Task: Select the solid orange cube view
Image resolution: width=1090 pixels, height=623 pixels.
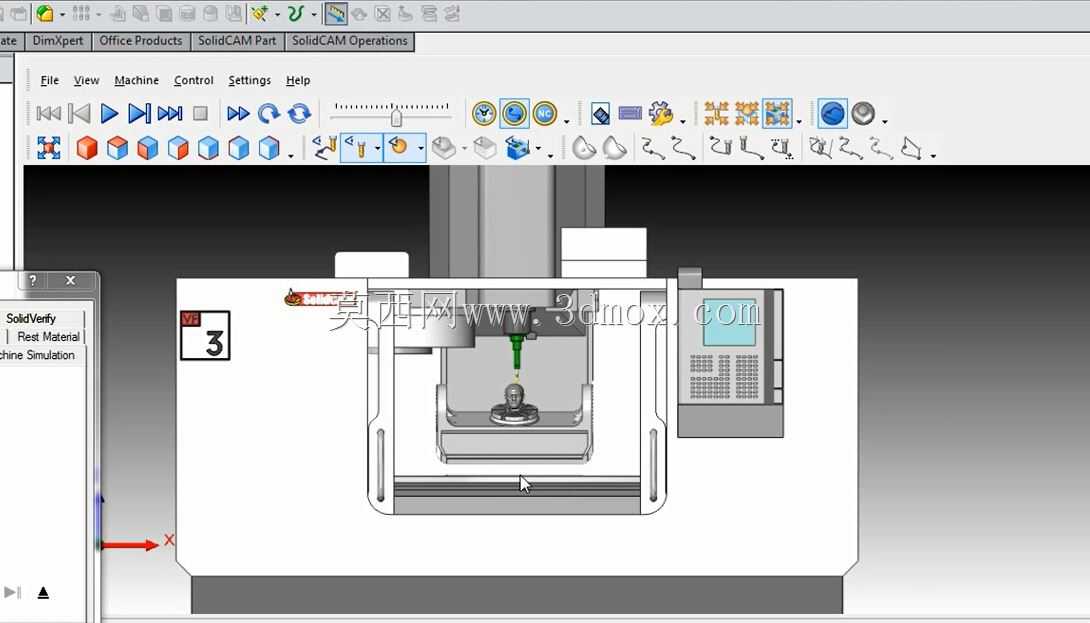Action: coord(87,148)
